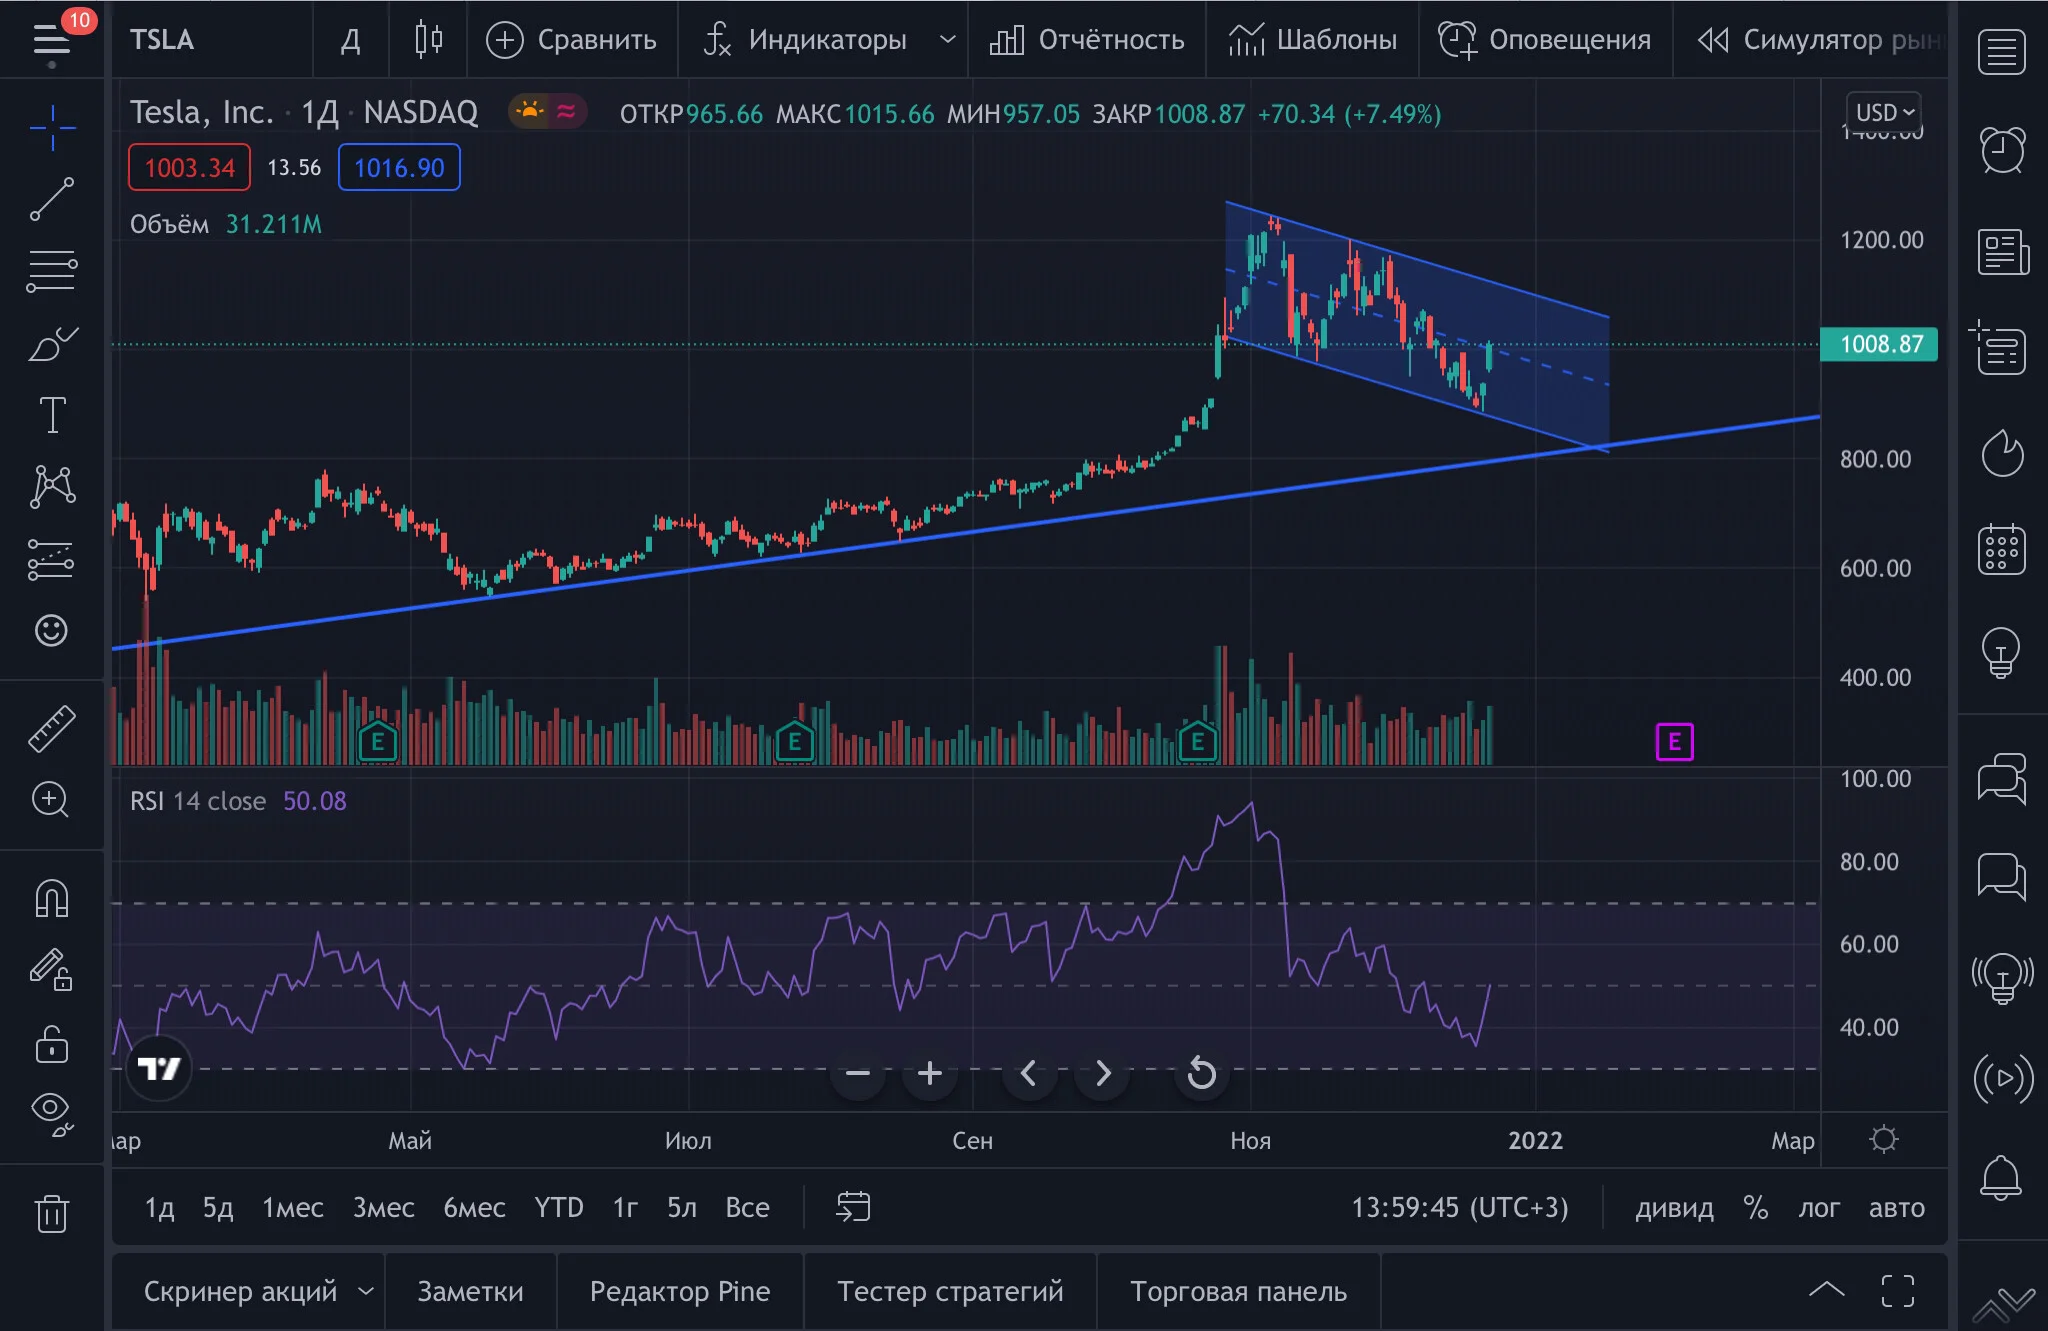
Task: Click the 'Сравнить' compare button
Action: 571,39
